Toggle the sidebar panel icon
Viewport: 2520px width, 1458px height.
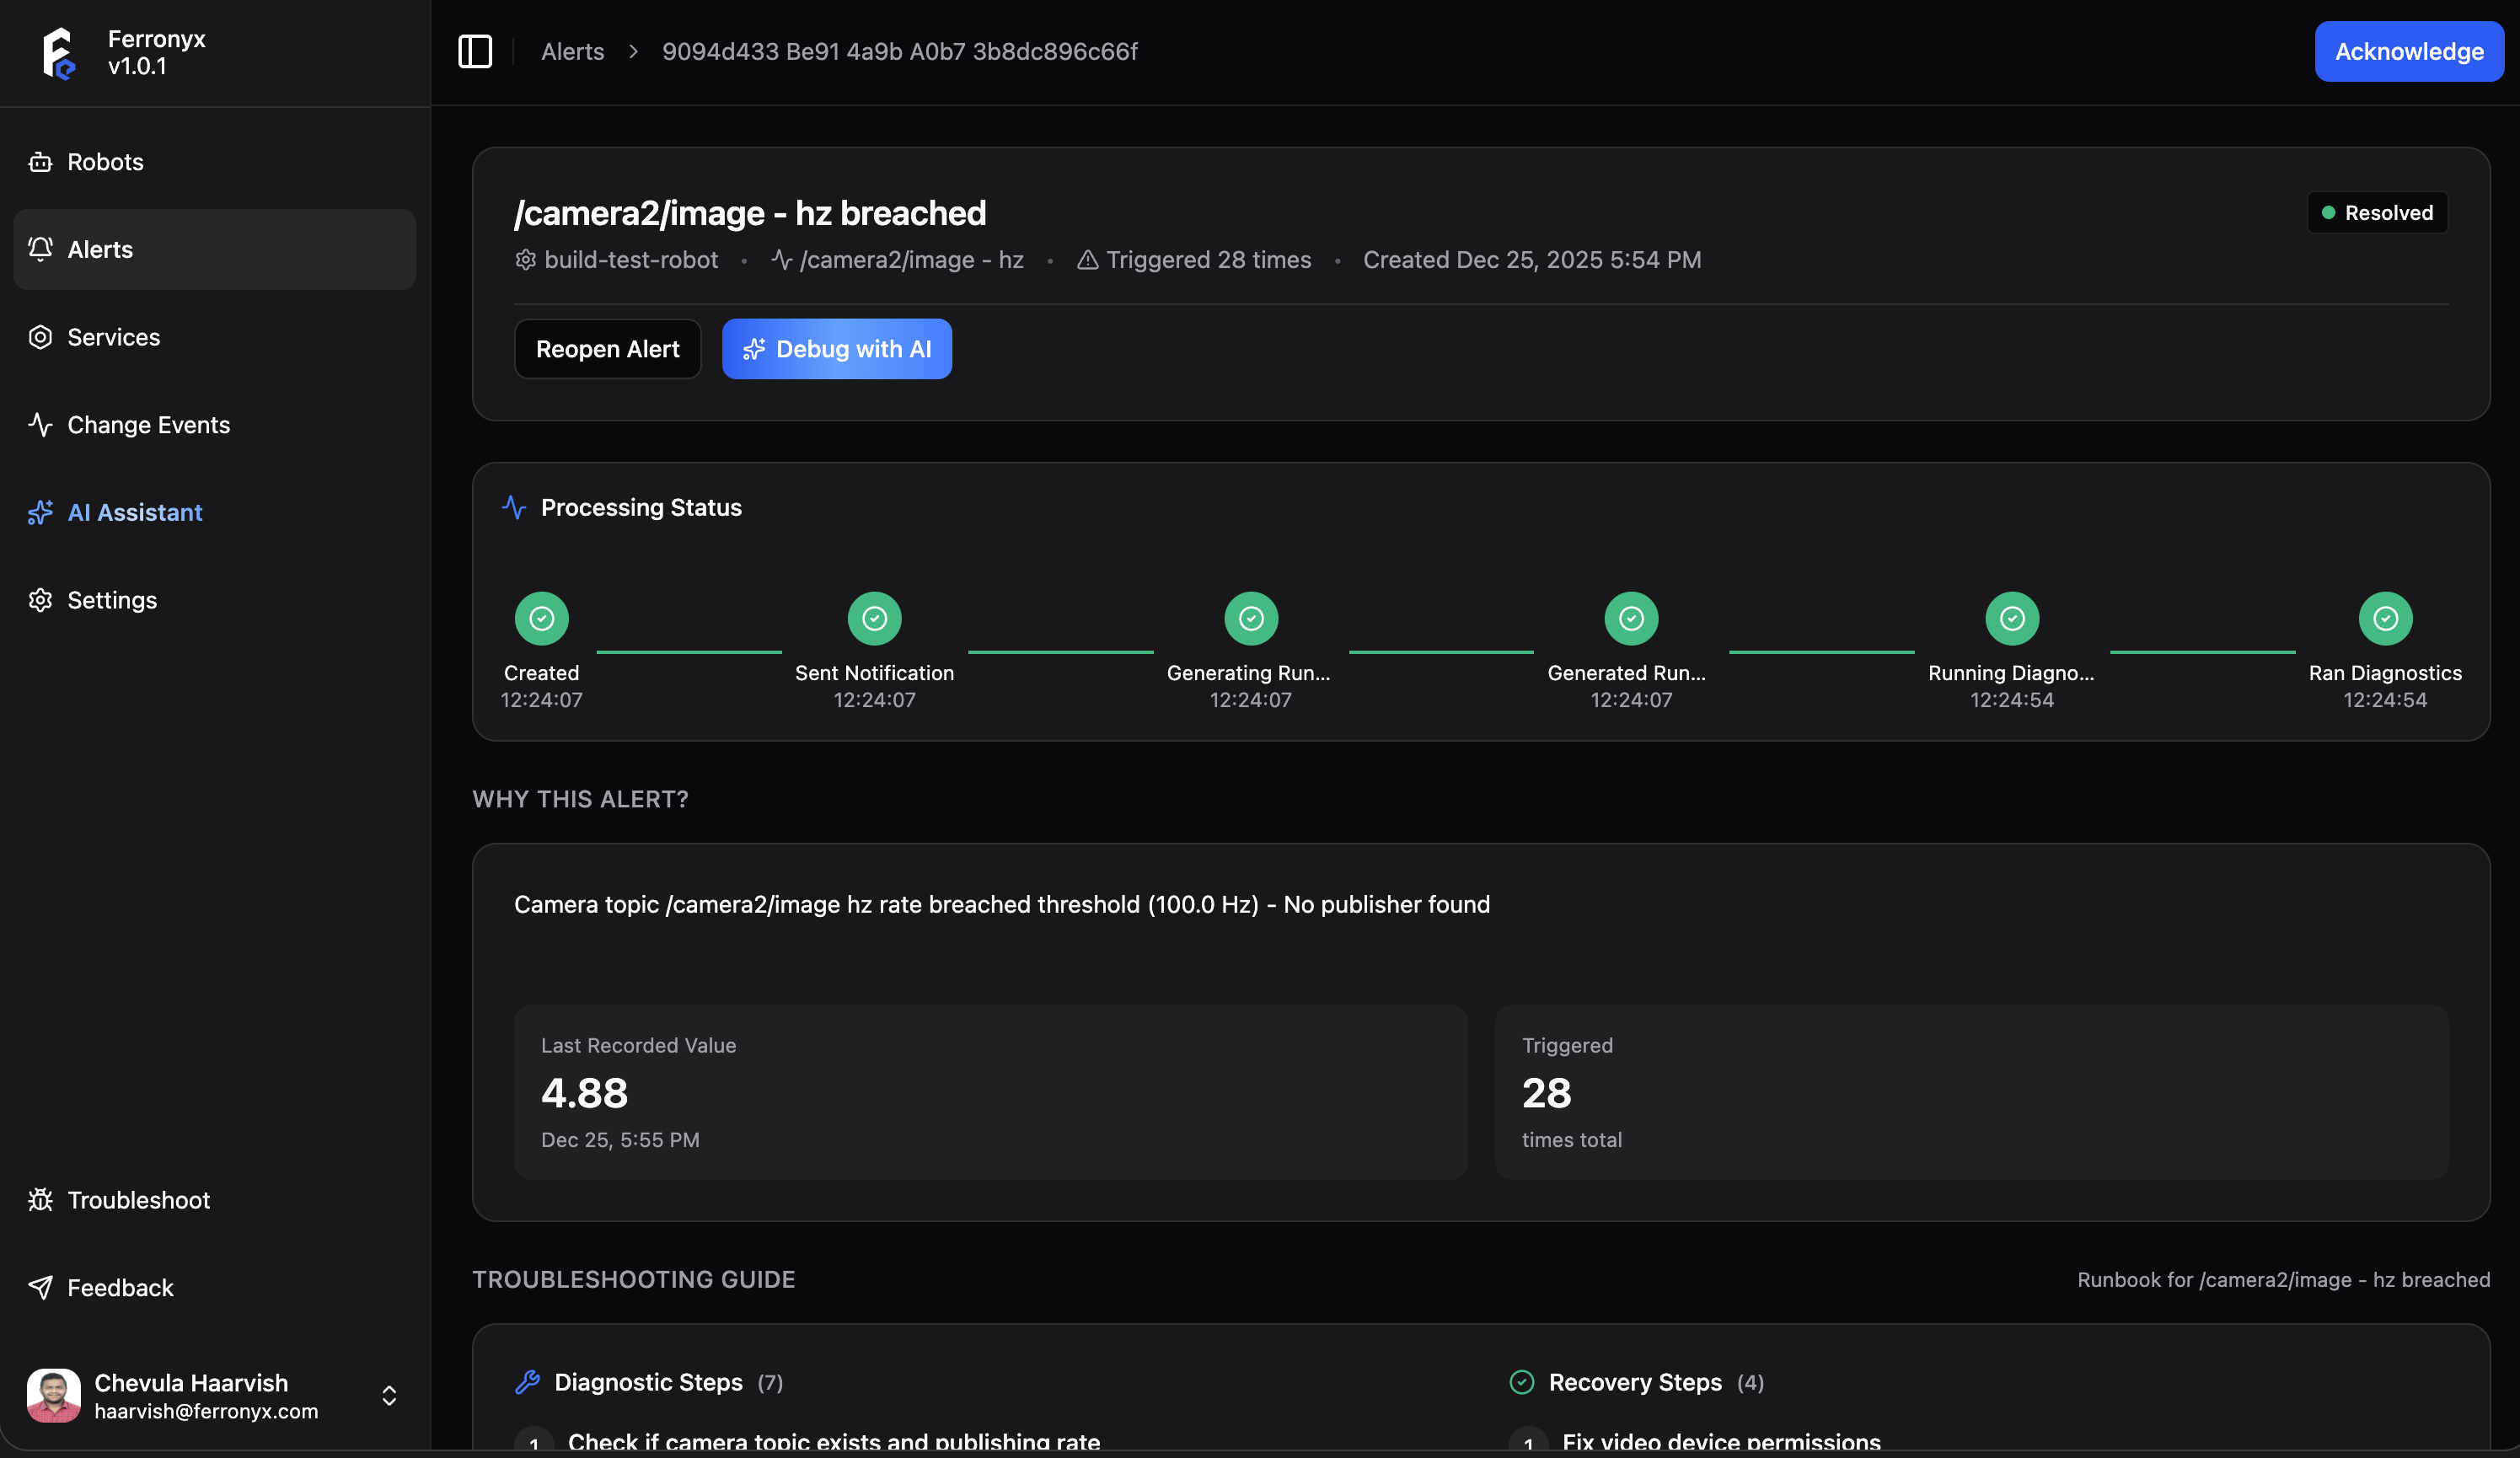(475, 51)
